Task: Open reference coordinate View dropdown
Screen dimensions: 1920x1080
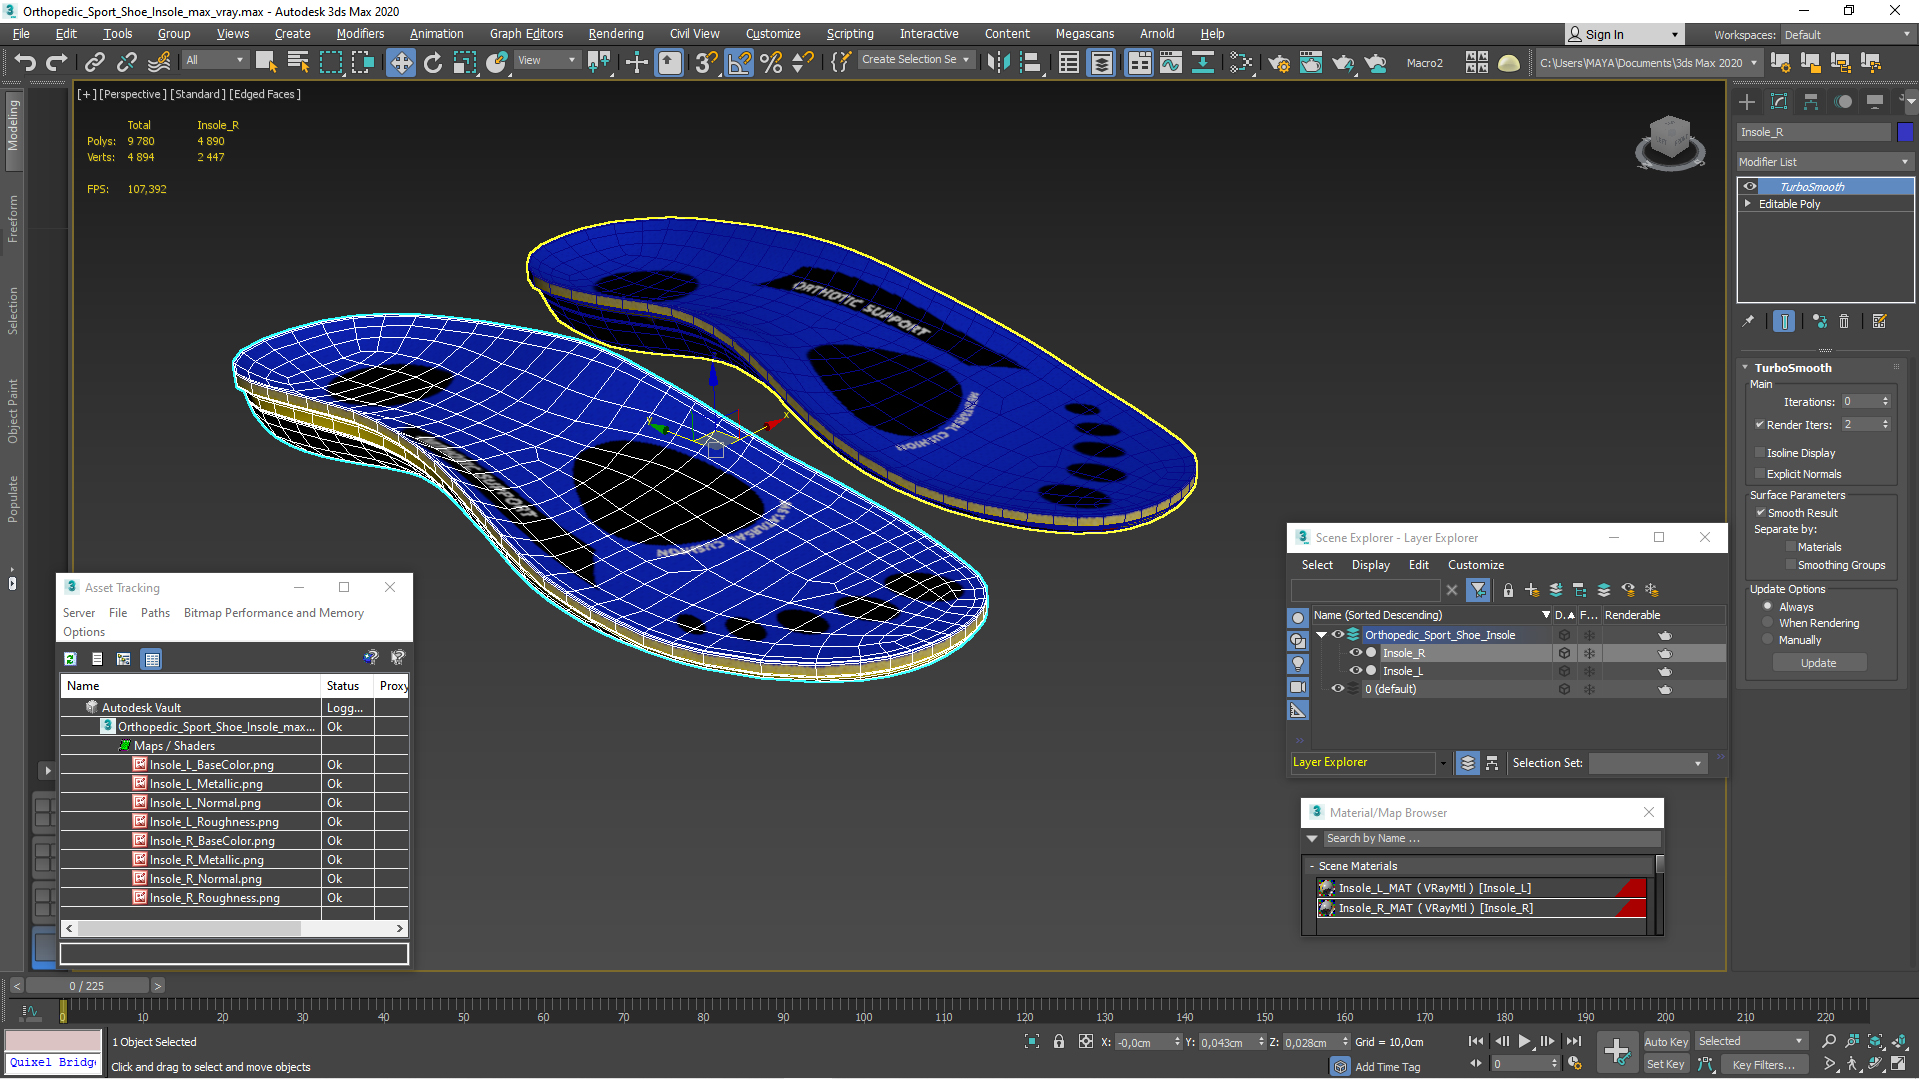Action: coord(546,60)
